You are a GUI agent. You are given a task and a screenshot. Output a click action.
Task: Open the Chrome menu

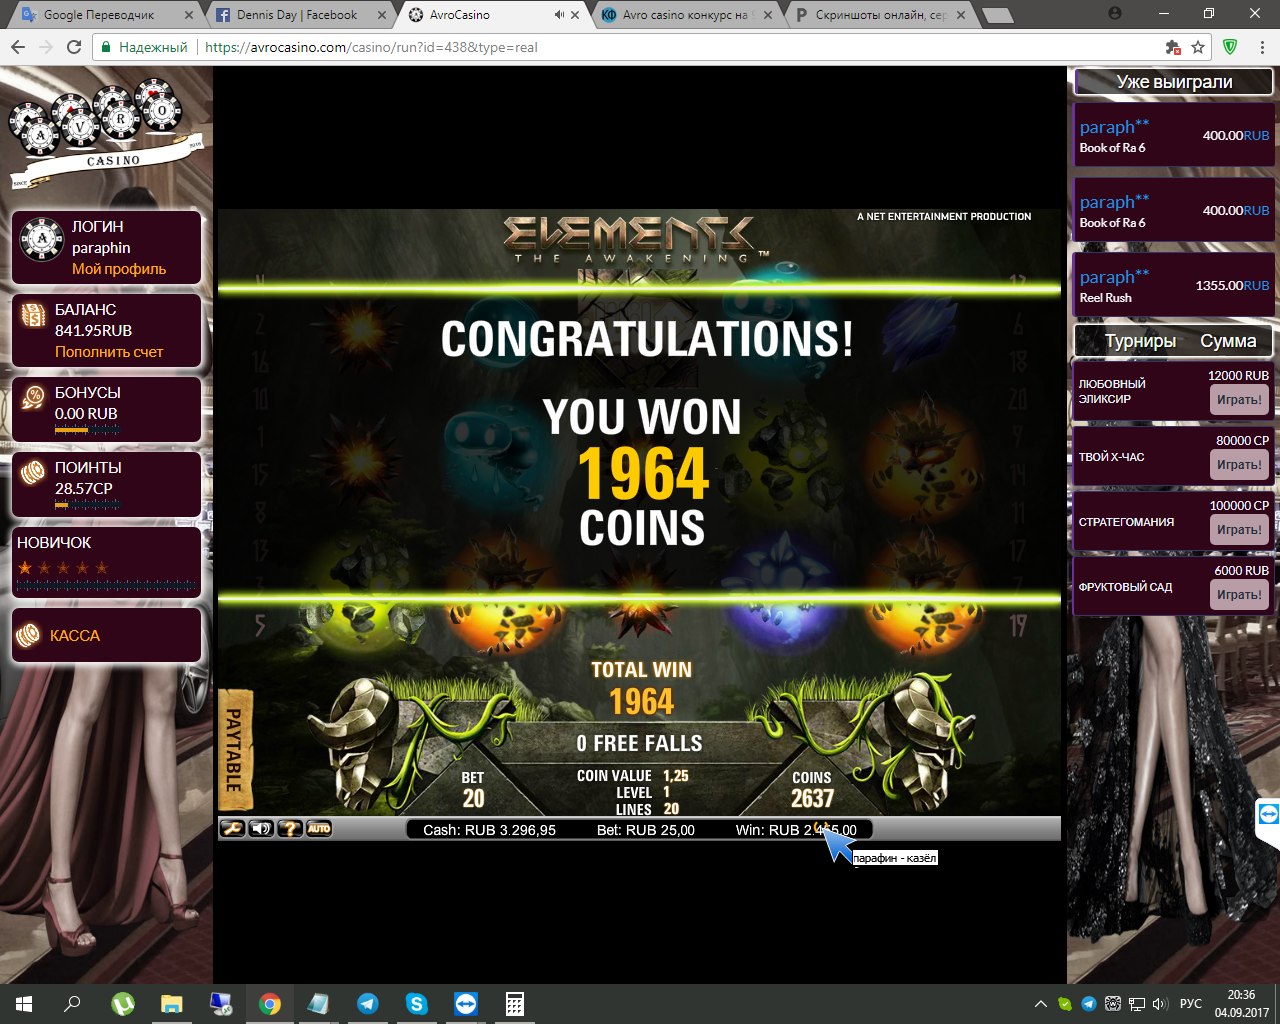1263,47
